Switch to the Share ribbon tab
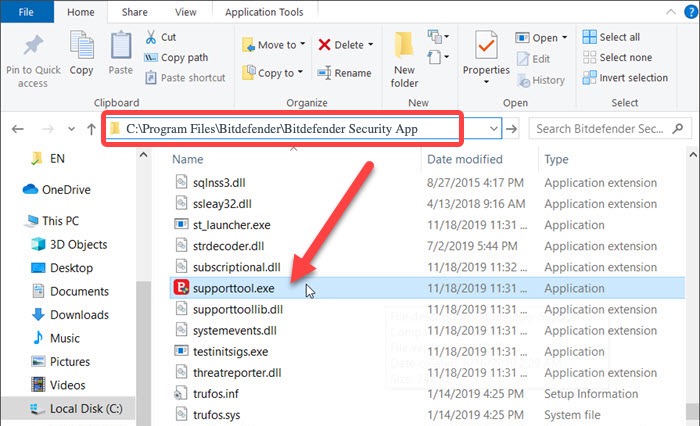 tap(134, 12)
